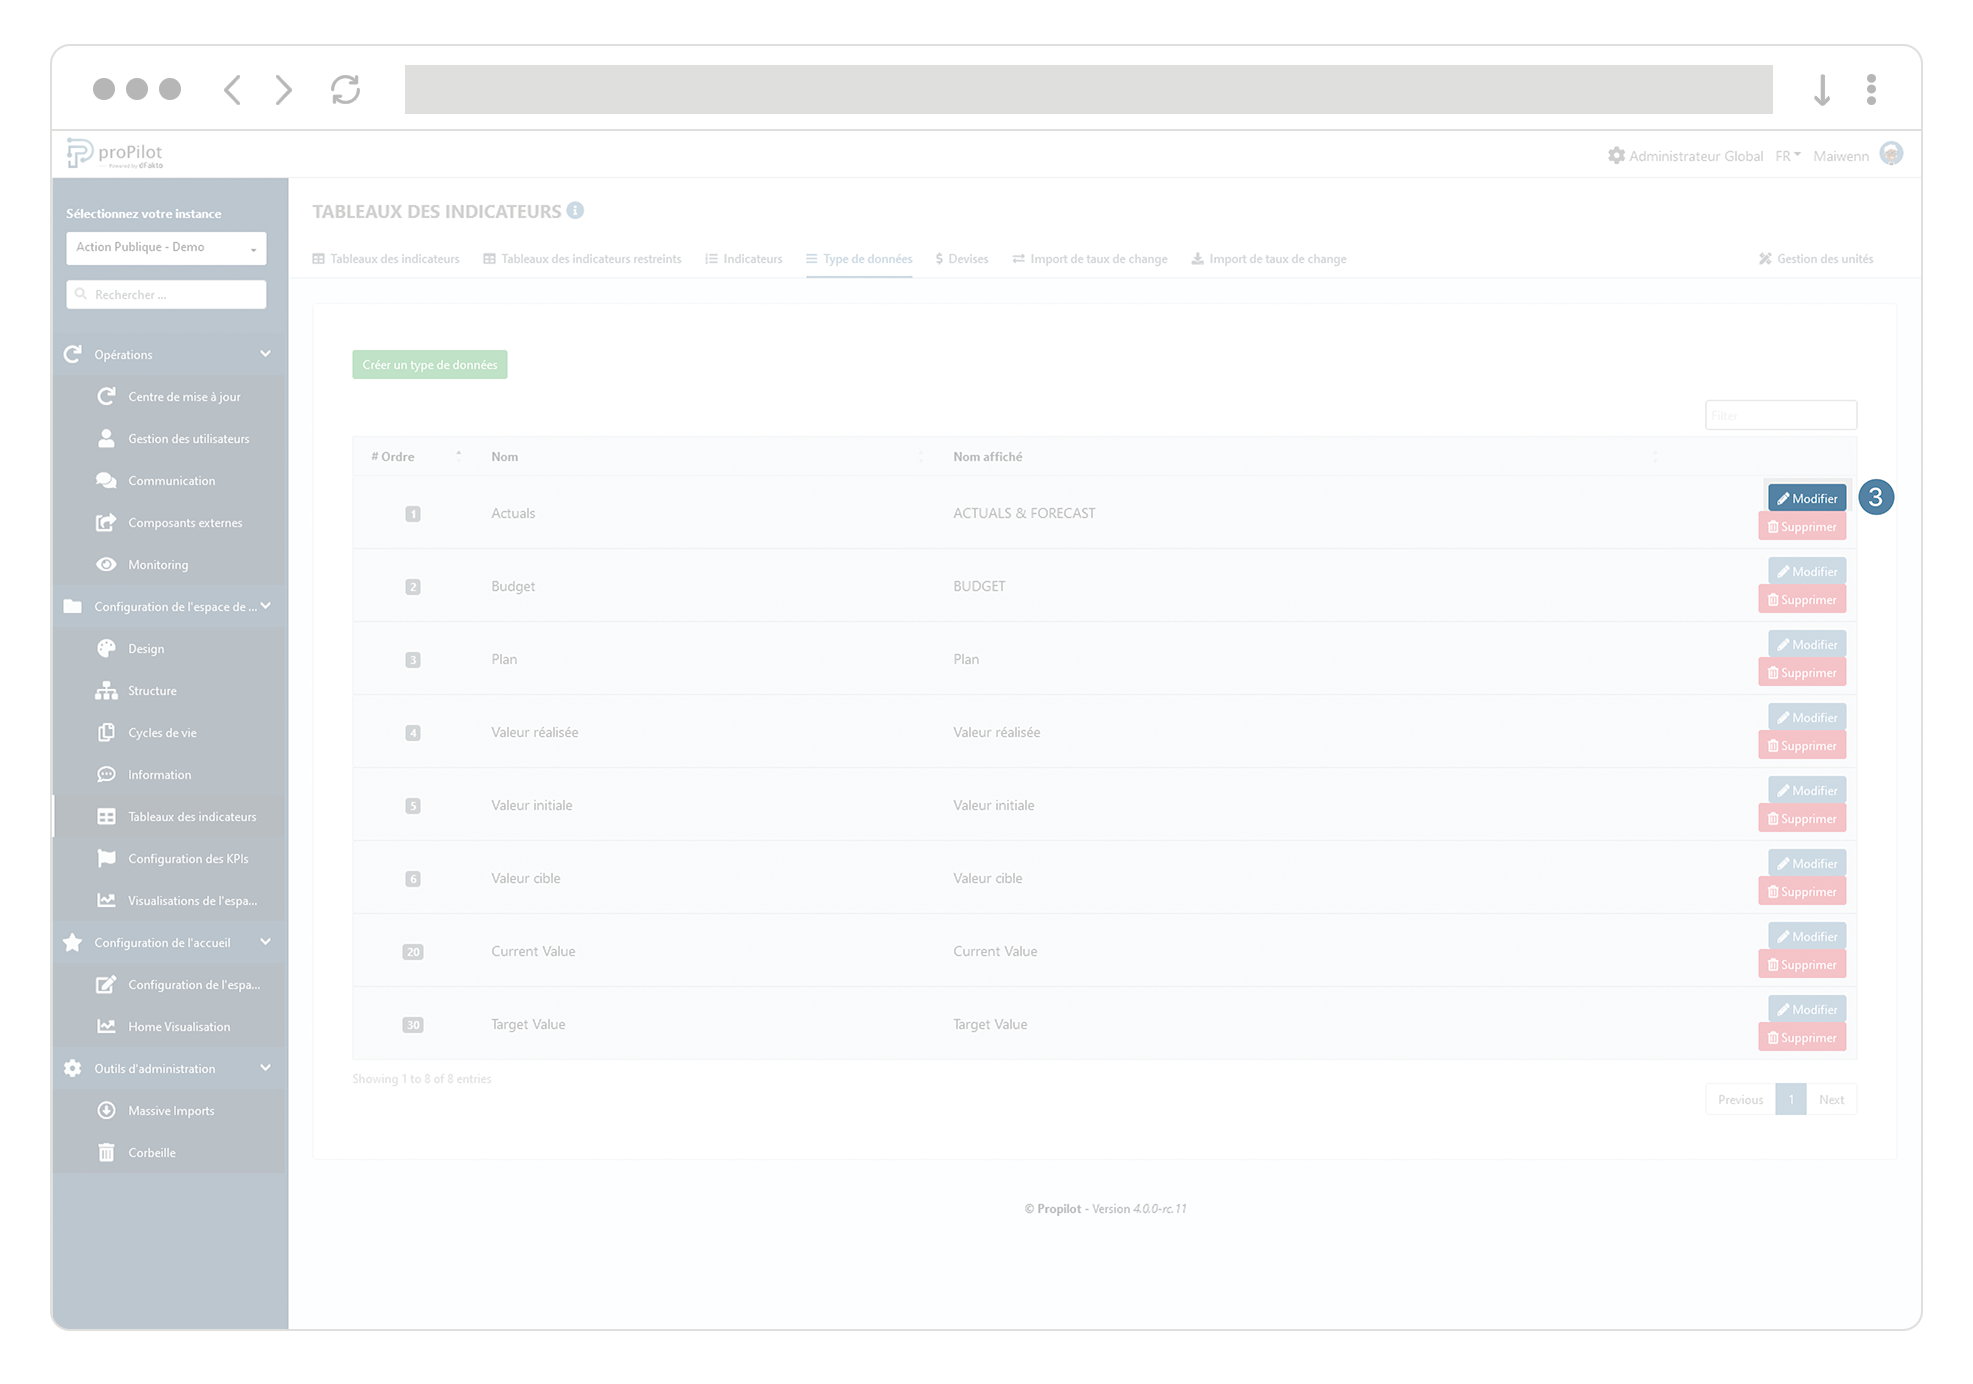Screen dimensions: 1973x1384
Task: Click Créer un type de données button
Action: coord(429,365)
